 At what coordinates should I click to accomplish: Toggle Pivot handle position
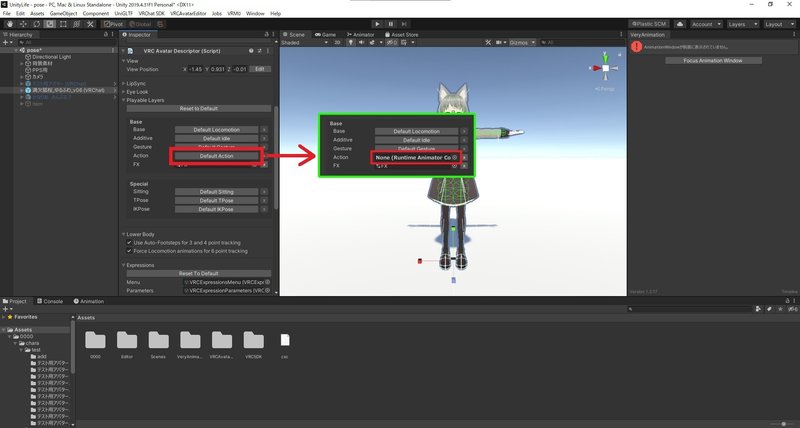(x=113, y=24)
